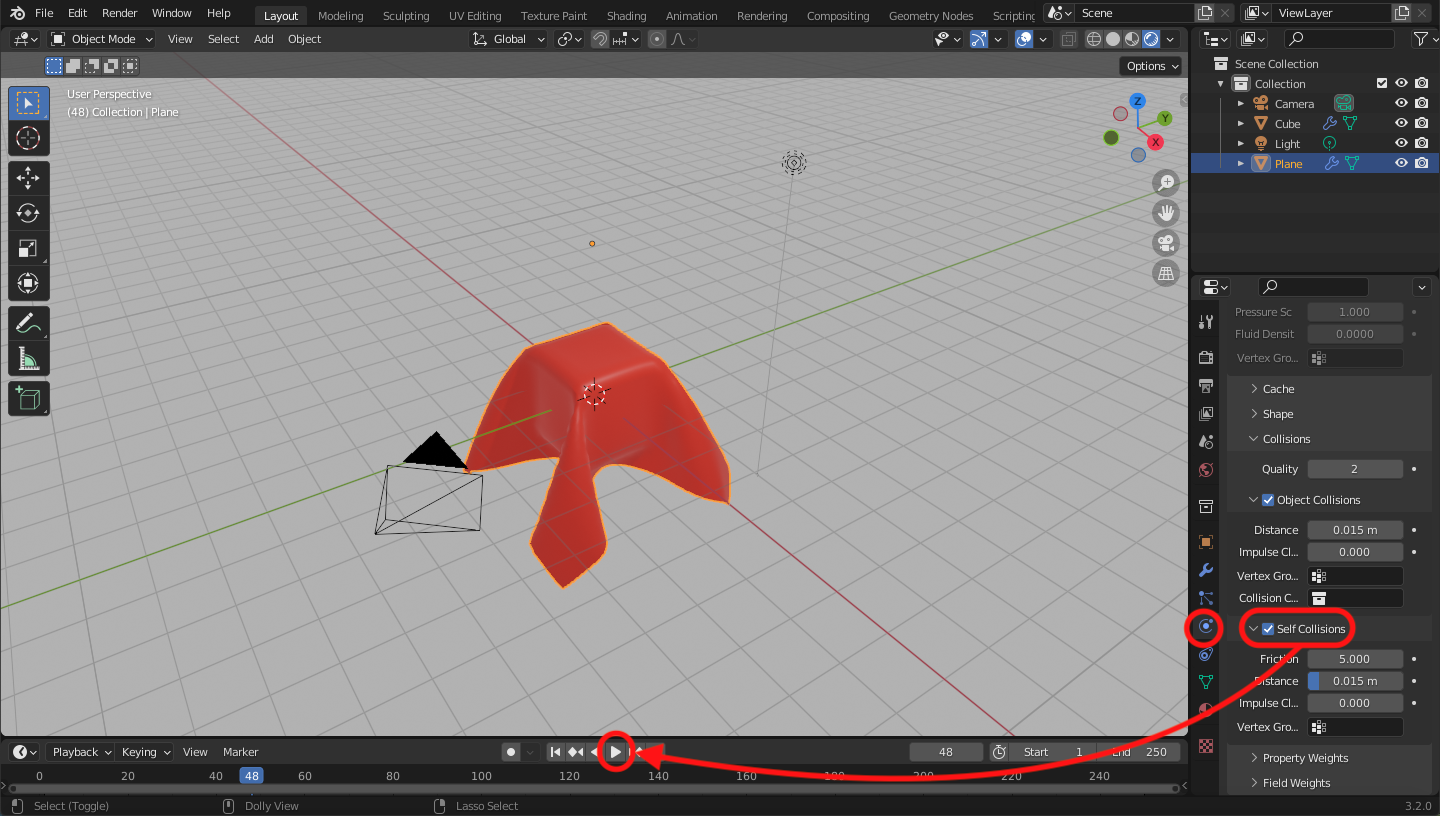The width and height of the screenshot is (1440, 816).
Task: Play the animation
Action: coord(616,752)
